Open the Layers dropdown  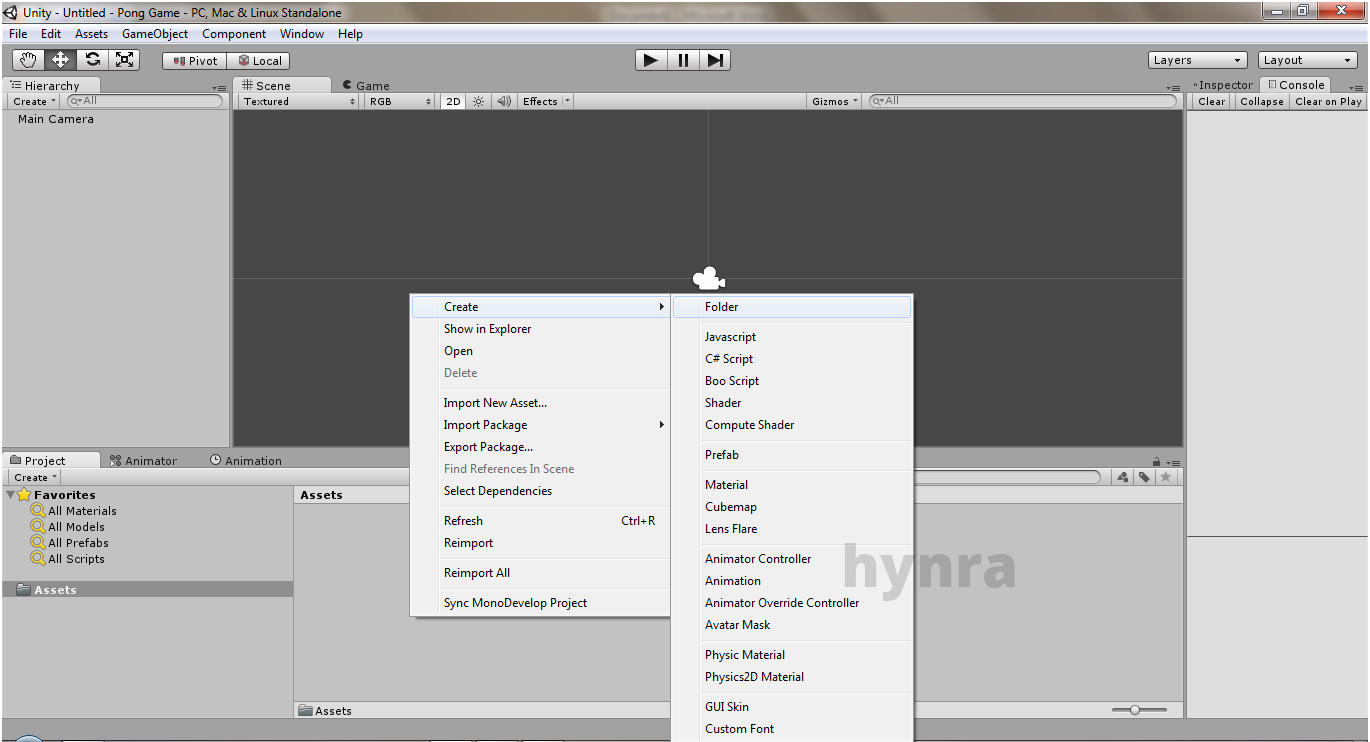pyautogui.click(x=1198, y=60)
